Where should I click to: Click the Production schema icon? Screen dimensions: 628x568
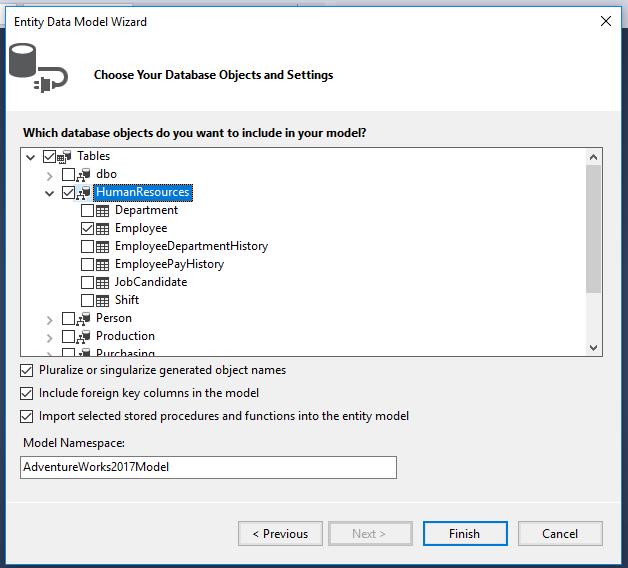click(83, 336)
